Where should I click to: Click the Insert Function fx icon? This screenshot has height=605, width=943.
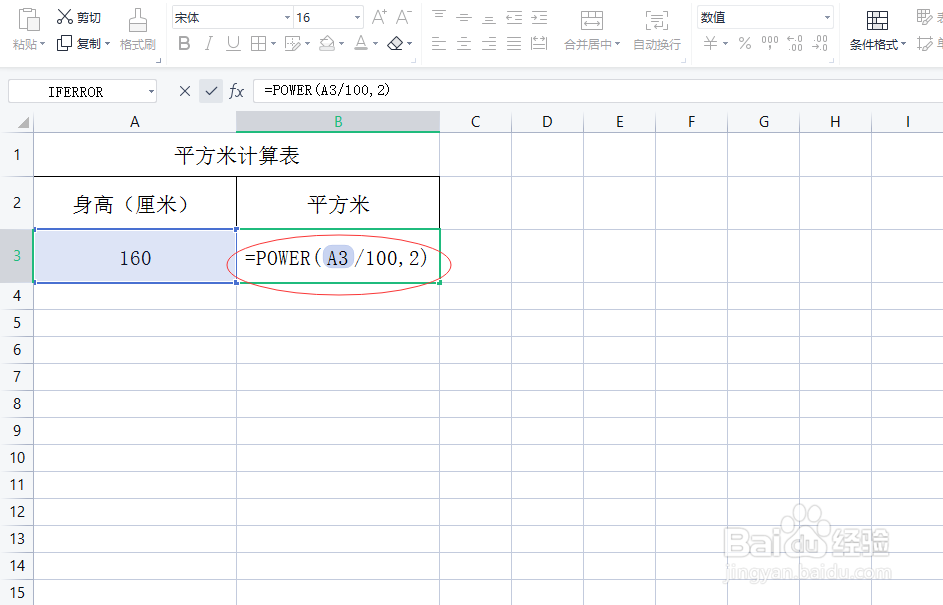click(x=237, y=90)
